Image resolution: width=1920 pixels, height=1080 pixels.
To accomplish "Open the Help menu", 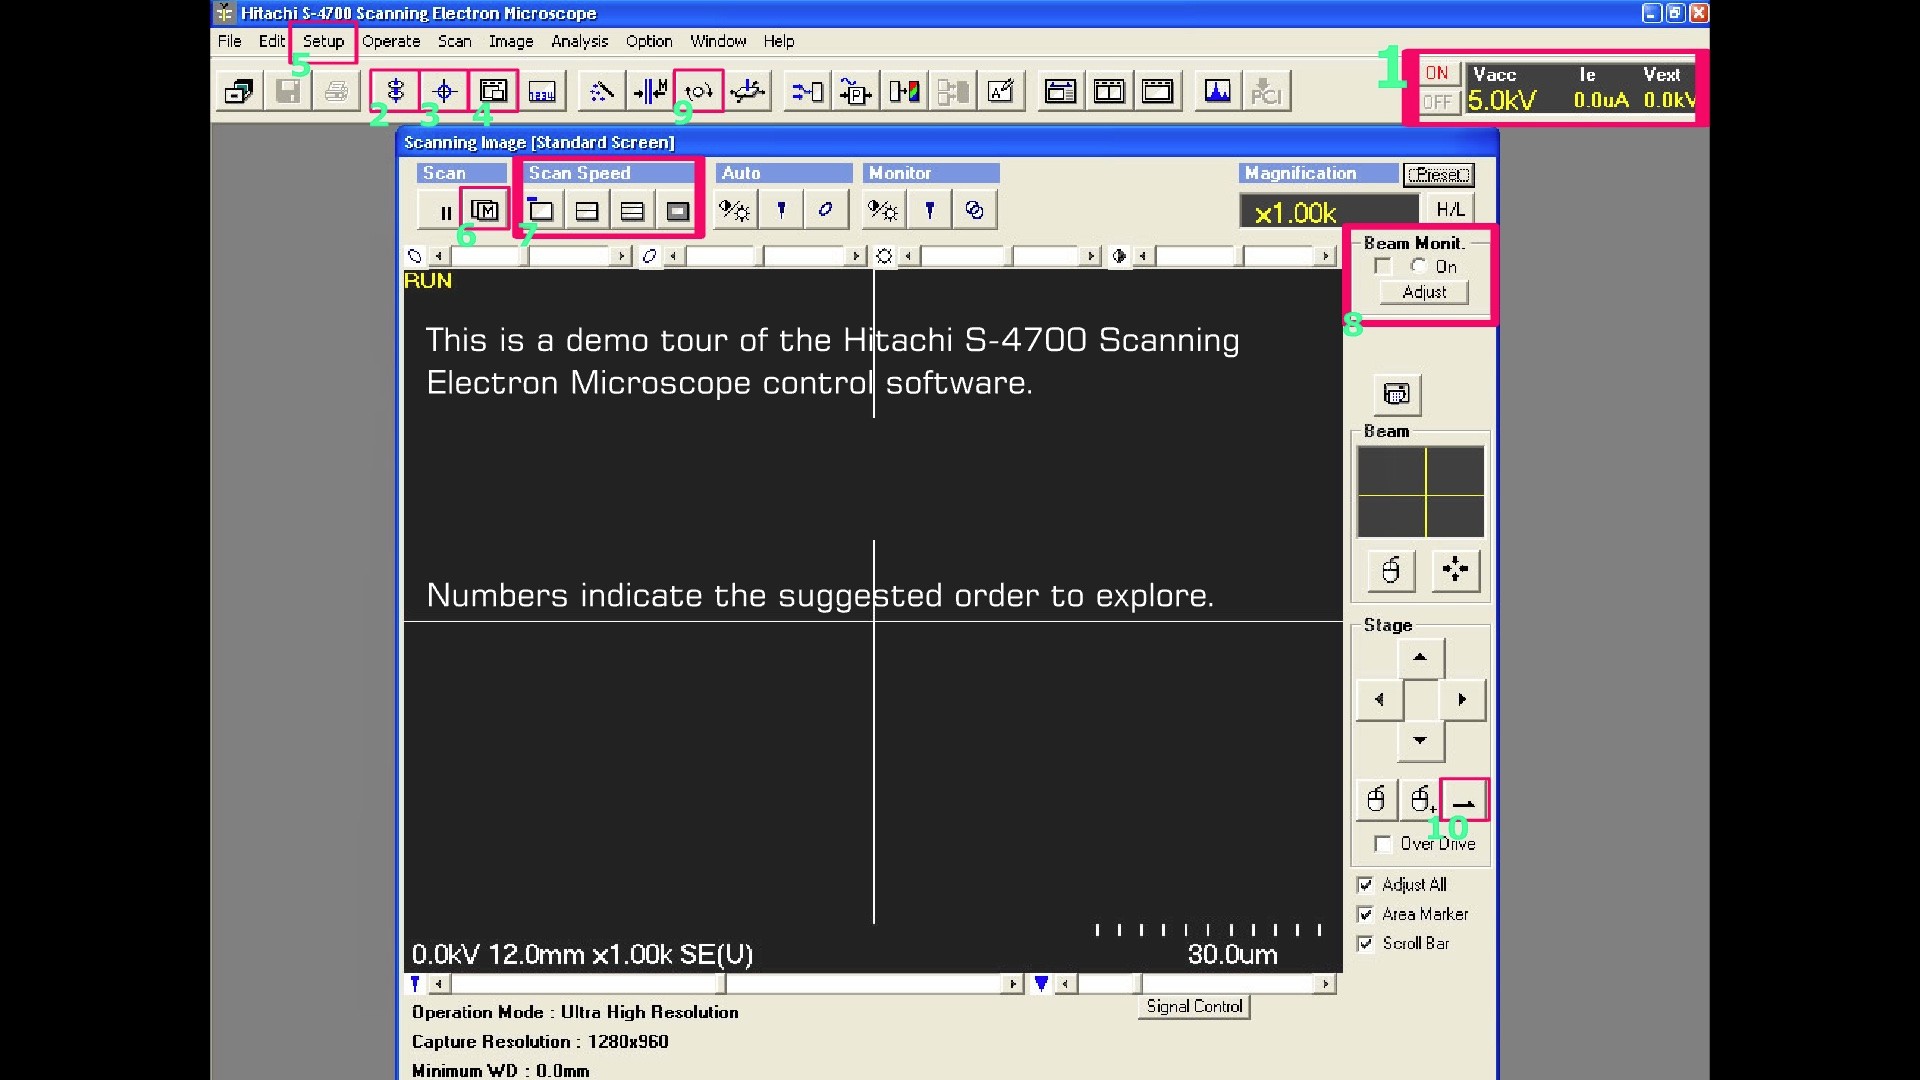I will point(779,41).
